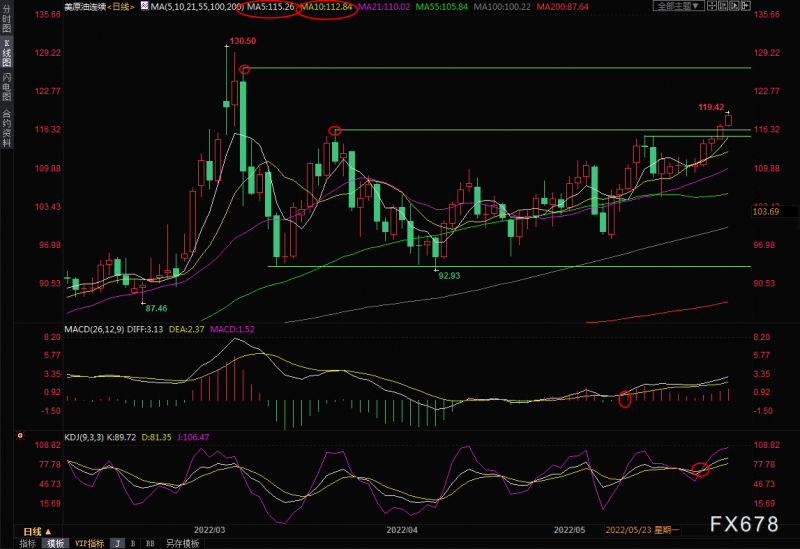800x549 pixels.
Task: Click the small red marker icon beside KDJ panel
Action: [x=20, y=435]
